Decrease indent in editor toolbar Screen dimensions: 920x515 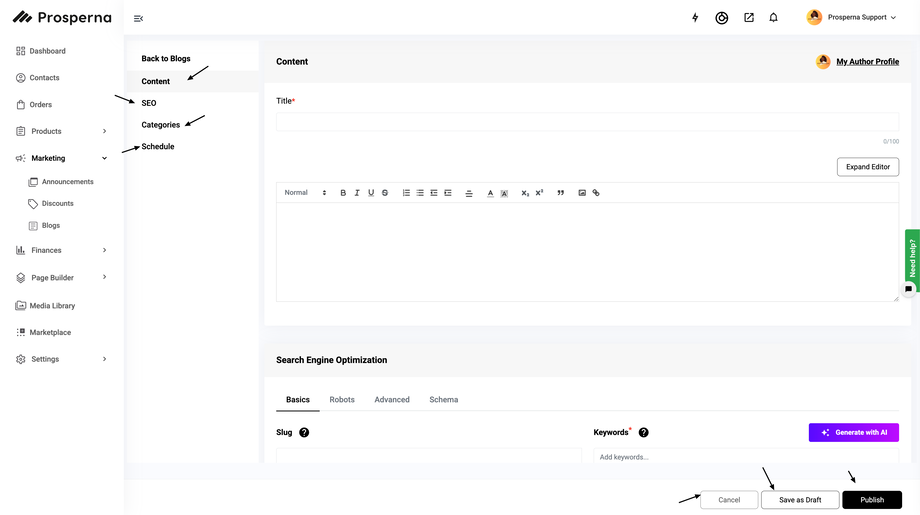434,193
